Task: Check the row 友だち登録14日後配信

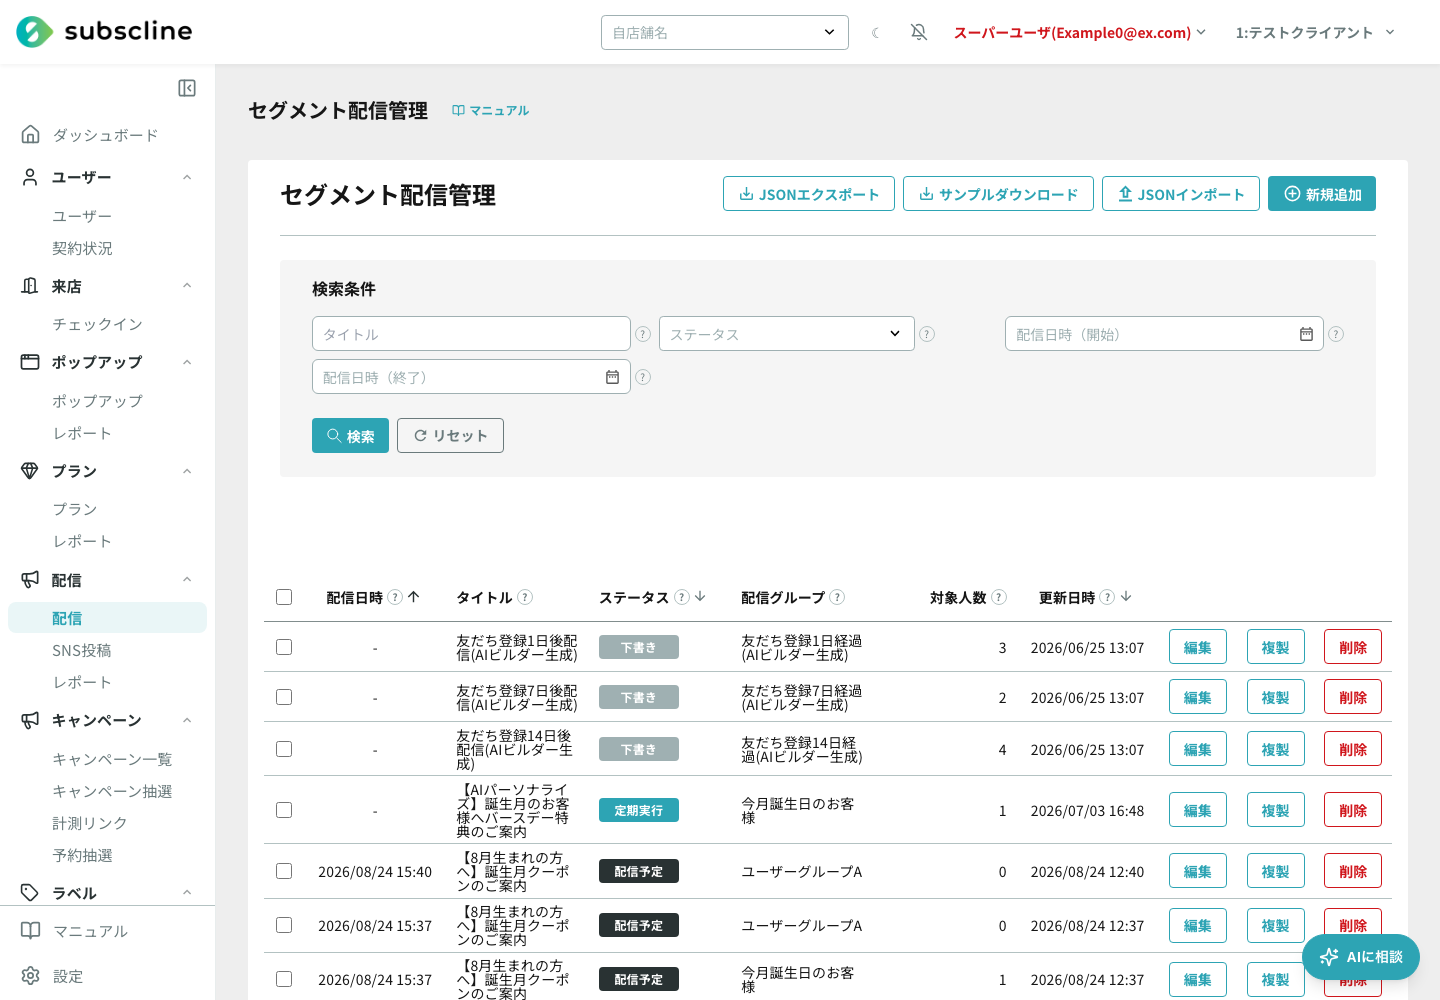Action: tap(284, 749)
